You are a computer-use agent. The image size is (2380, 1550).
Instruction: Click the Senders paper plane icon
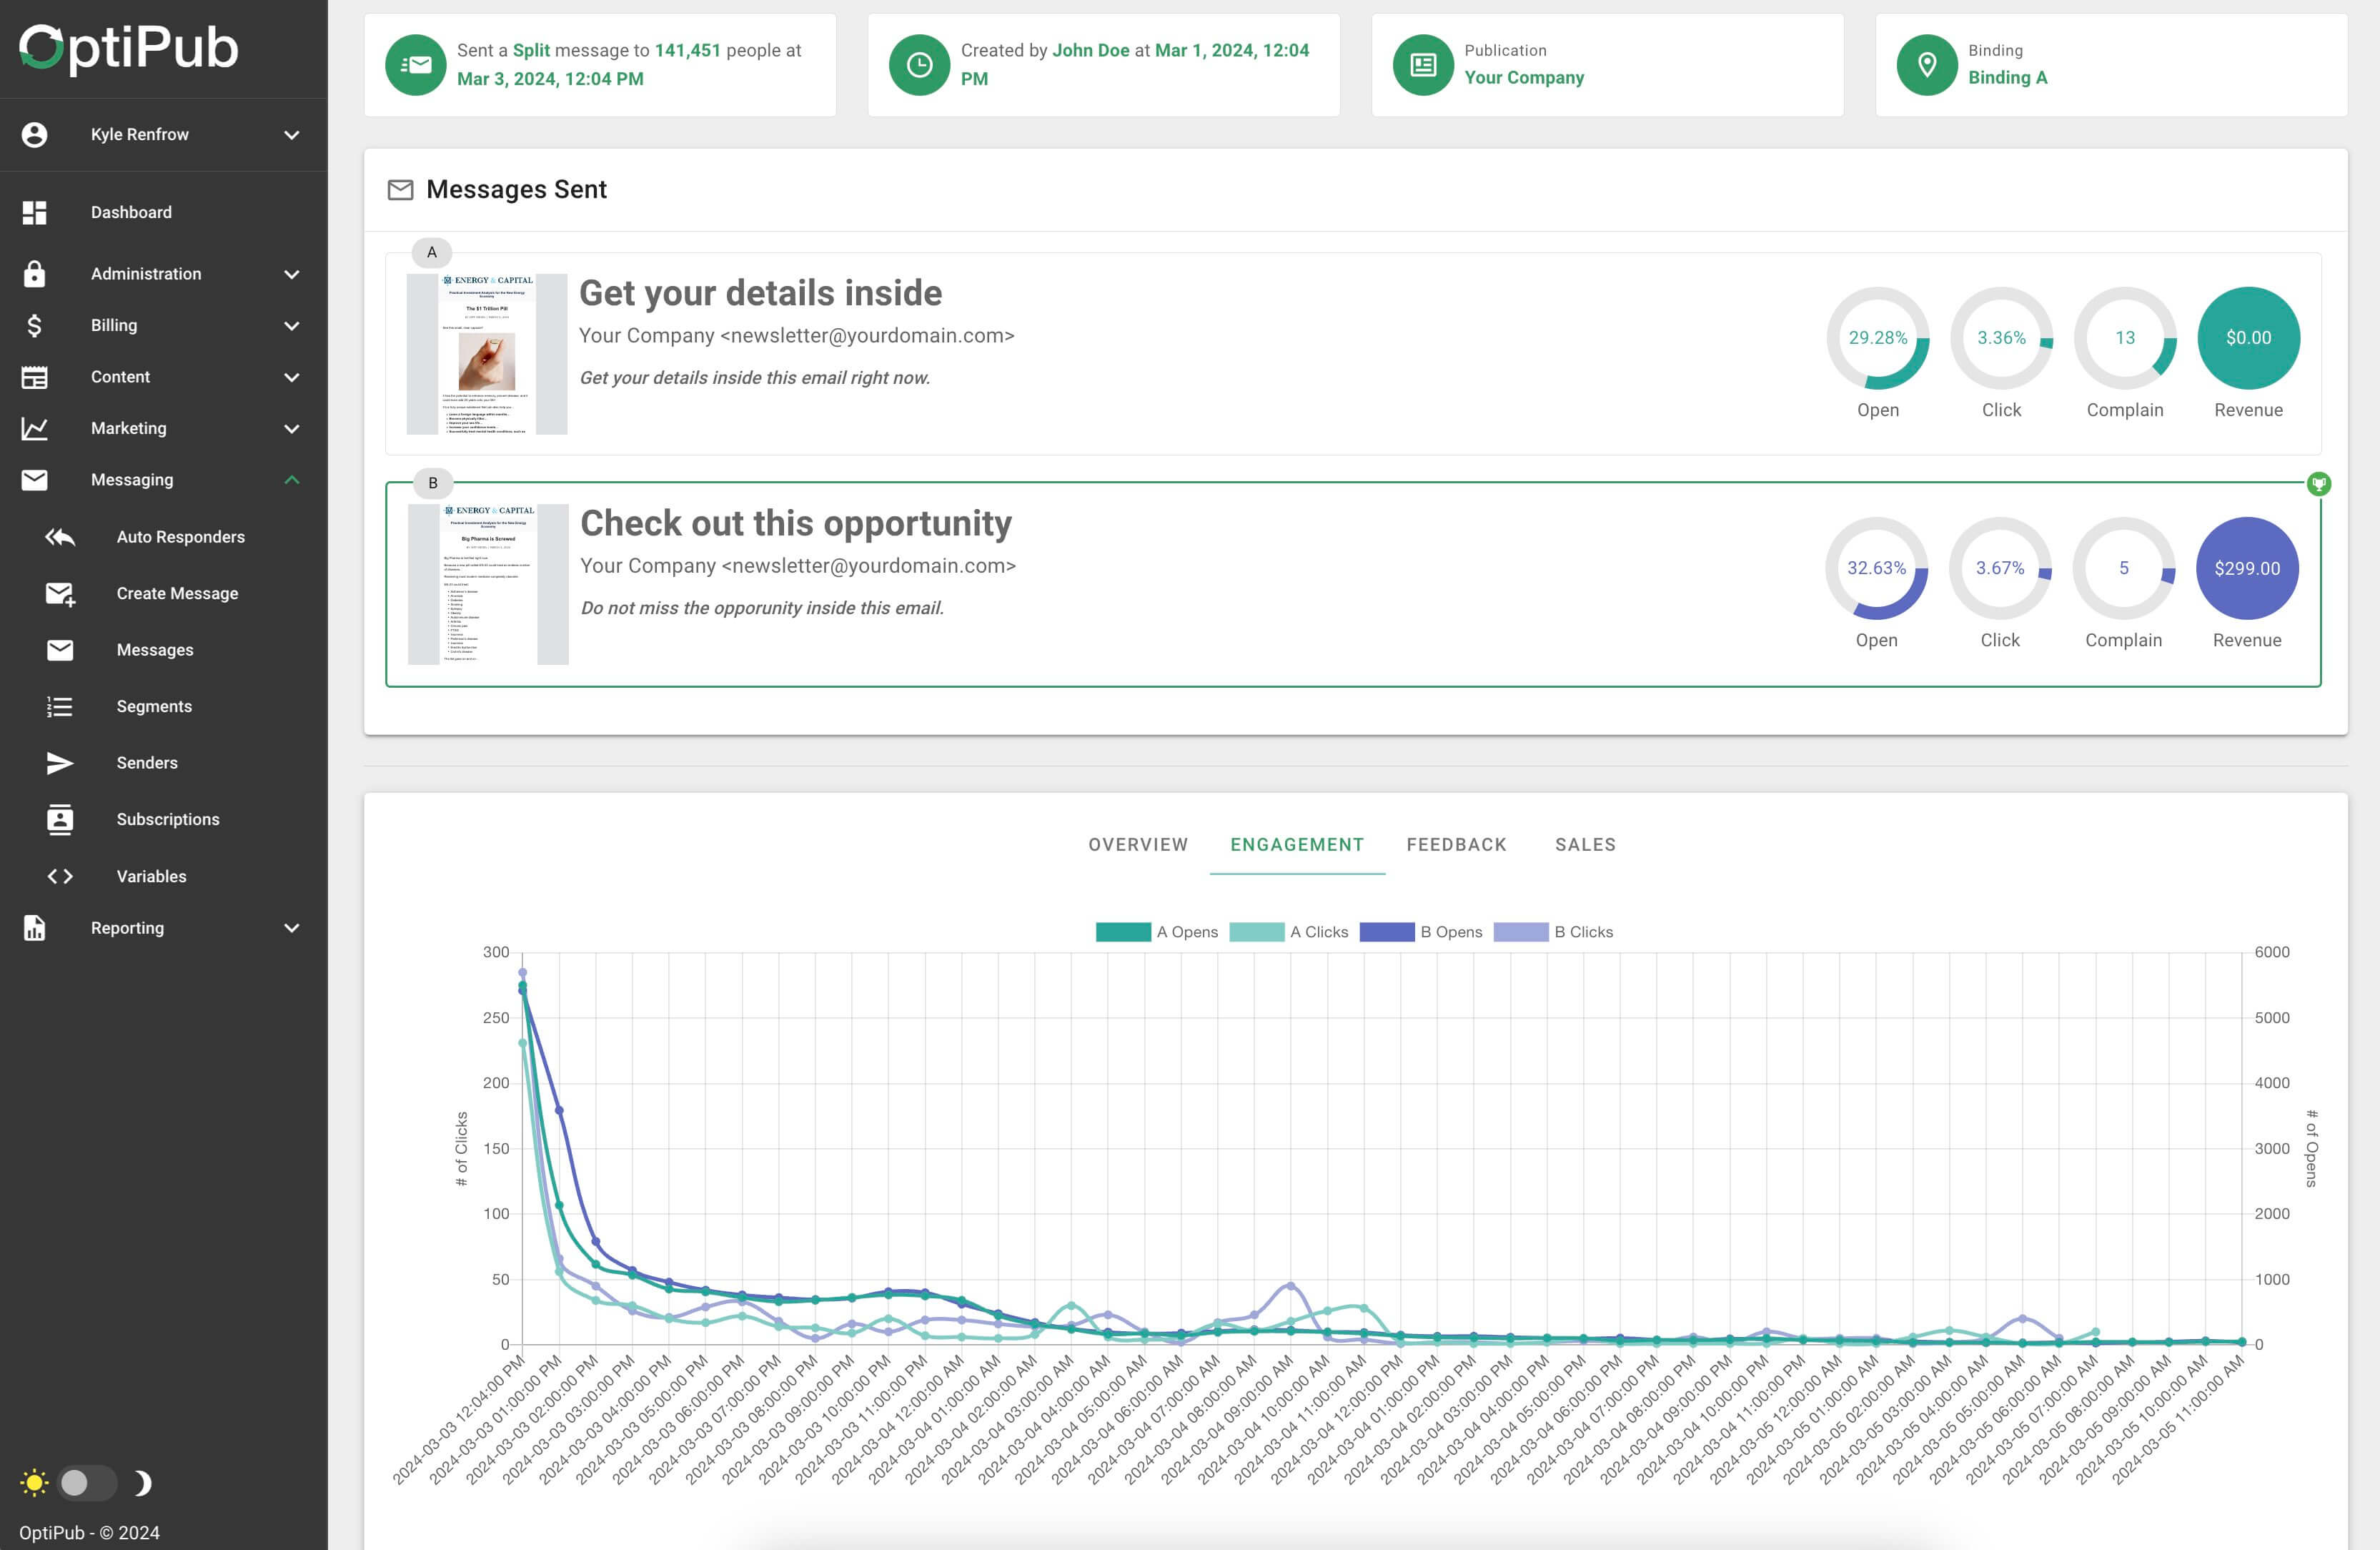(60, 763)
